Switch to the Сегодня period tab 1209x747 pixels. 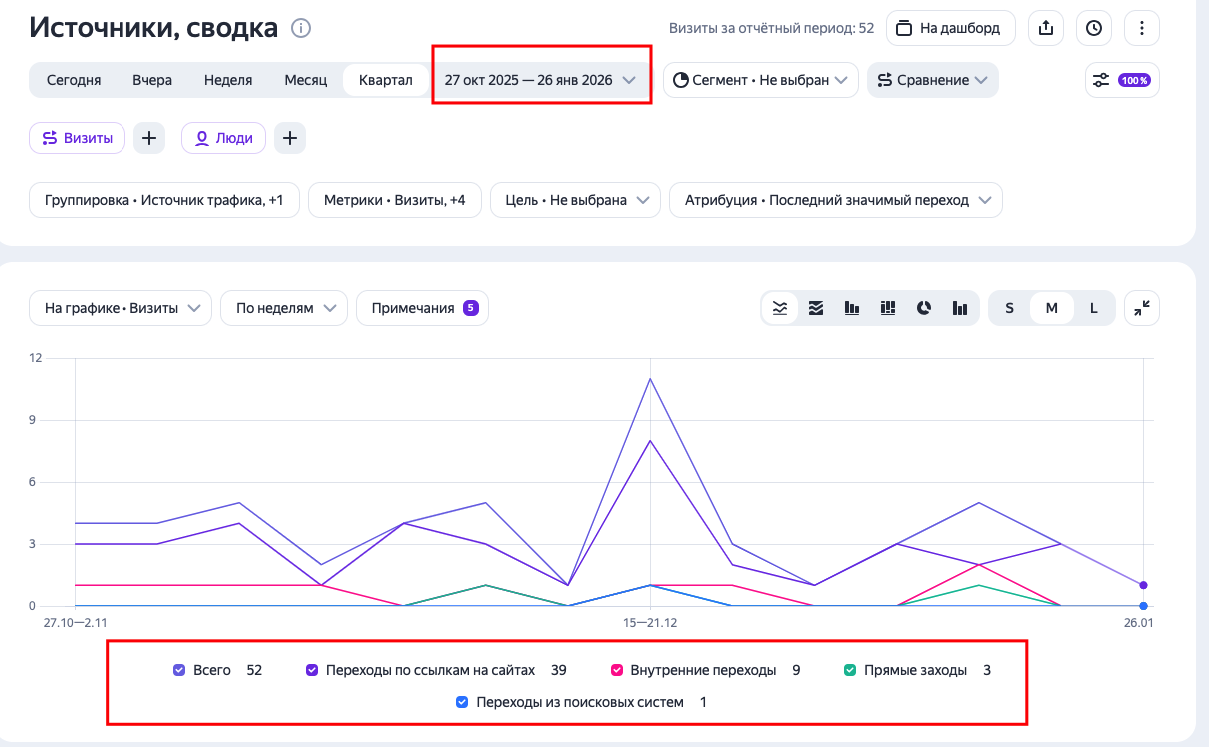74,80
